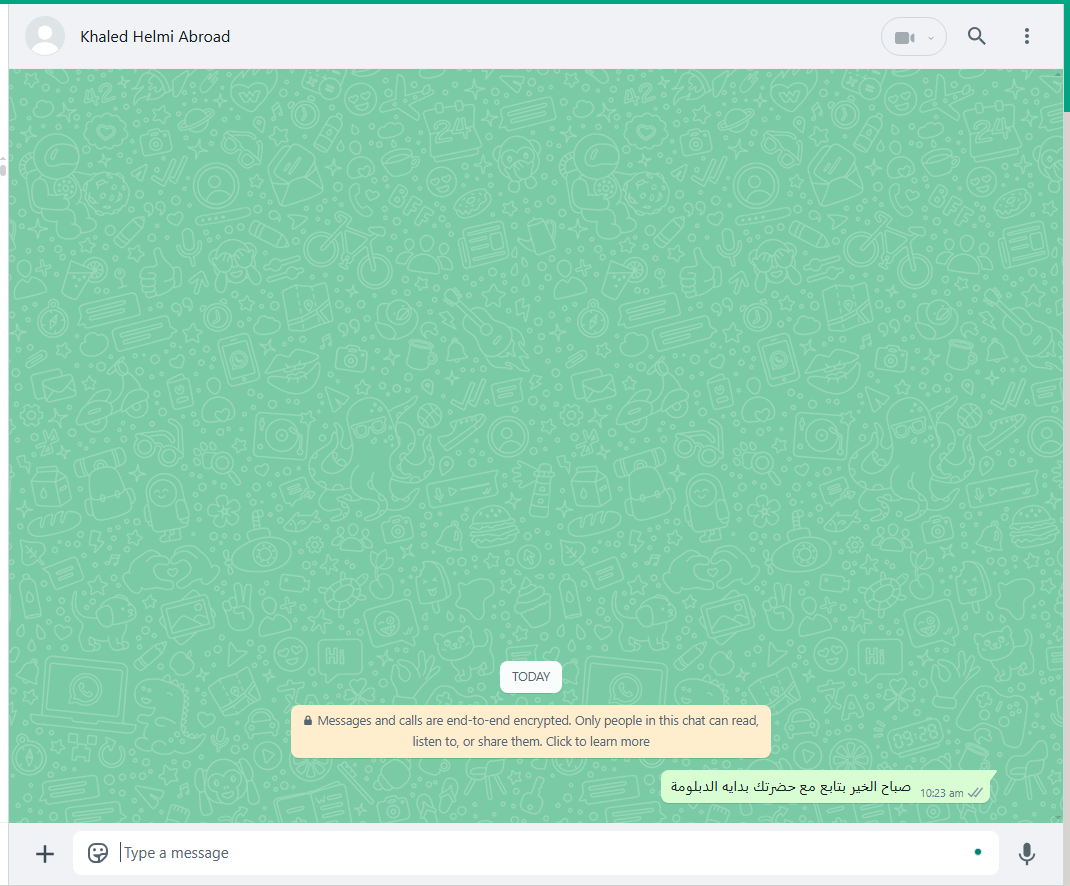Record a voice message with microphone
This screenshot has width=1070, height=886.
(x=1026, y=853)
